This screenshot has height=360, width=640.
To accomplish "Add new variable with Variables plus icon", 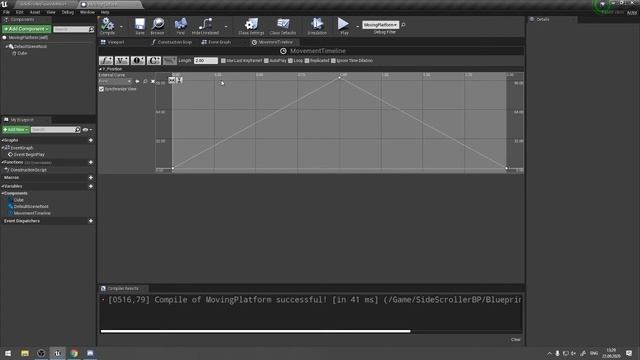I will point(91,186).
